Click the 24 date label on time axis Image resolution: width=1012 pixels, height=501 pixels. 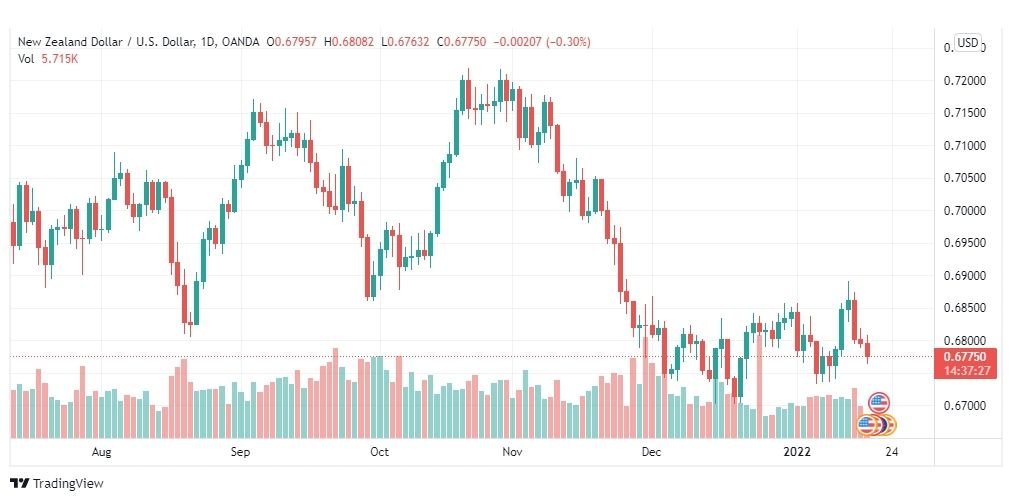coord(892,452)
